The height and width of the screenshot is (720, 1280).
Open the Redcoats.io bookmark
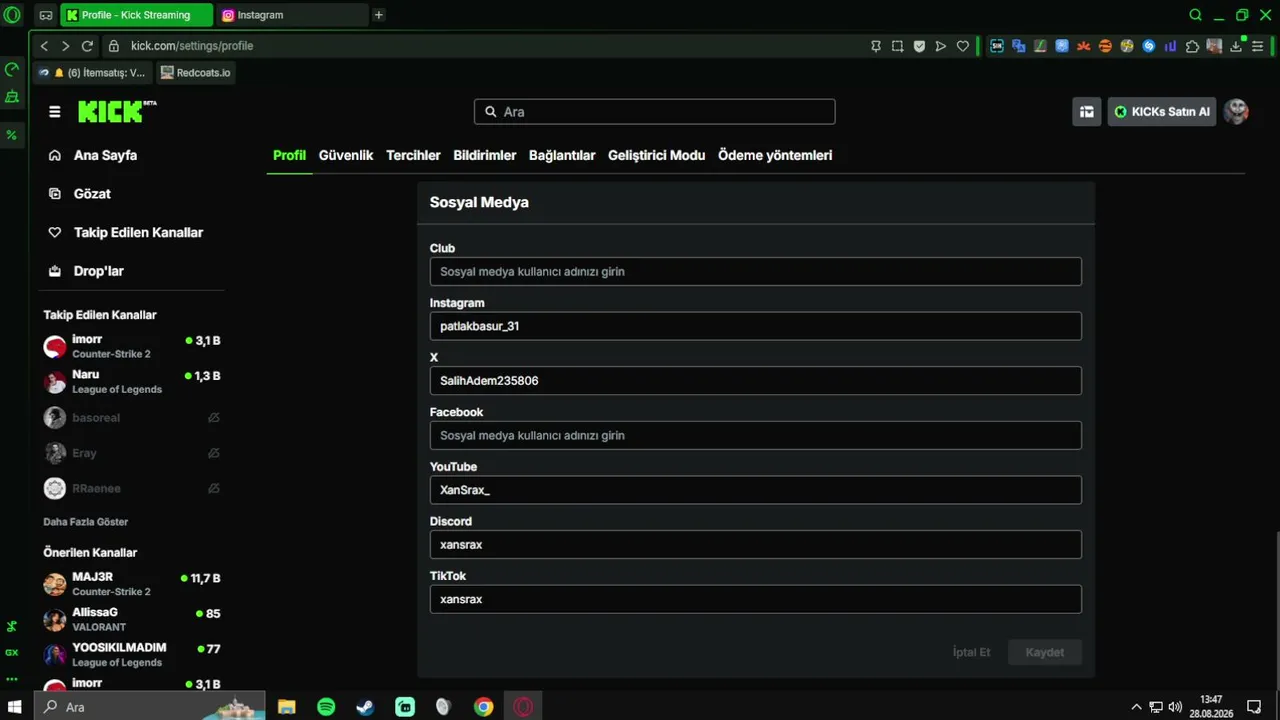click(x=196, y=73)
